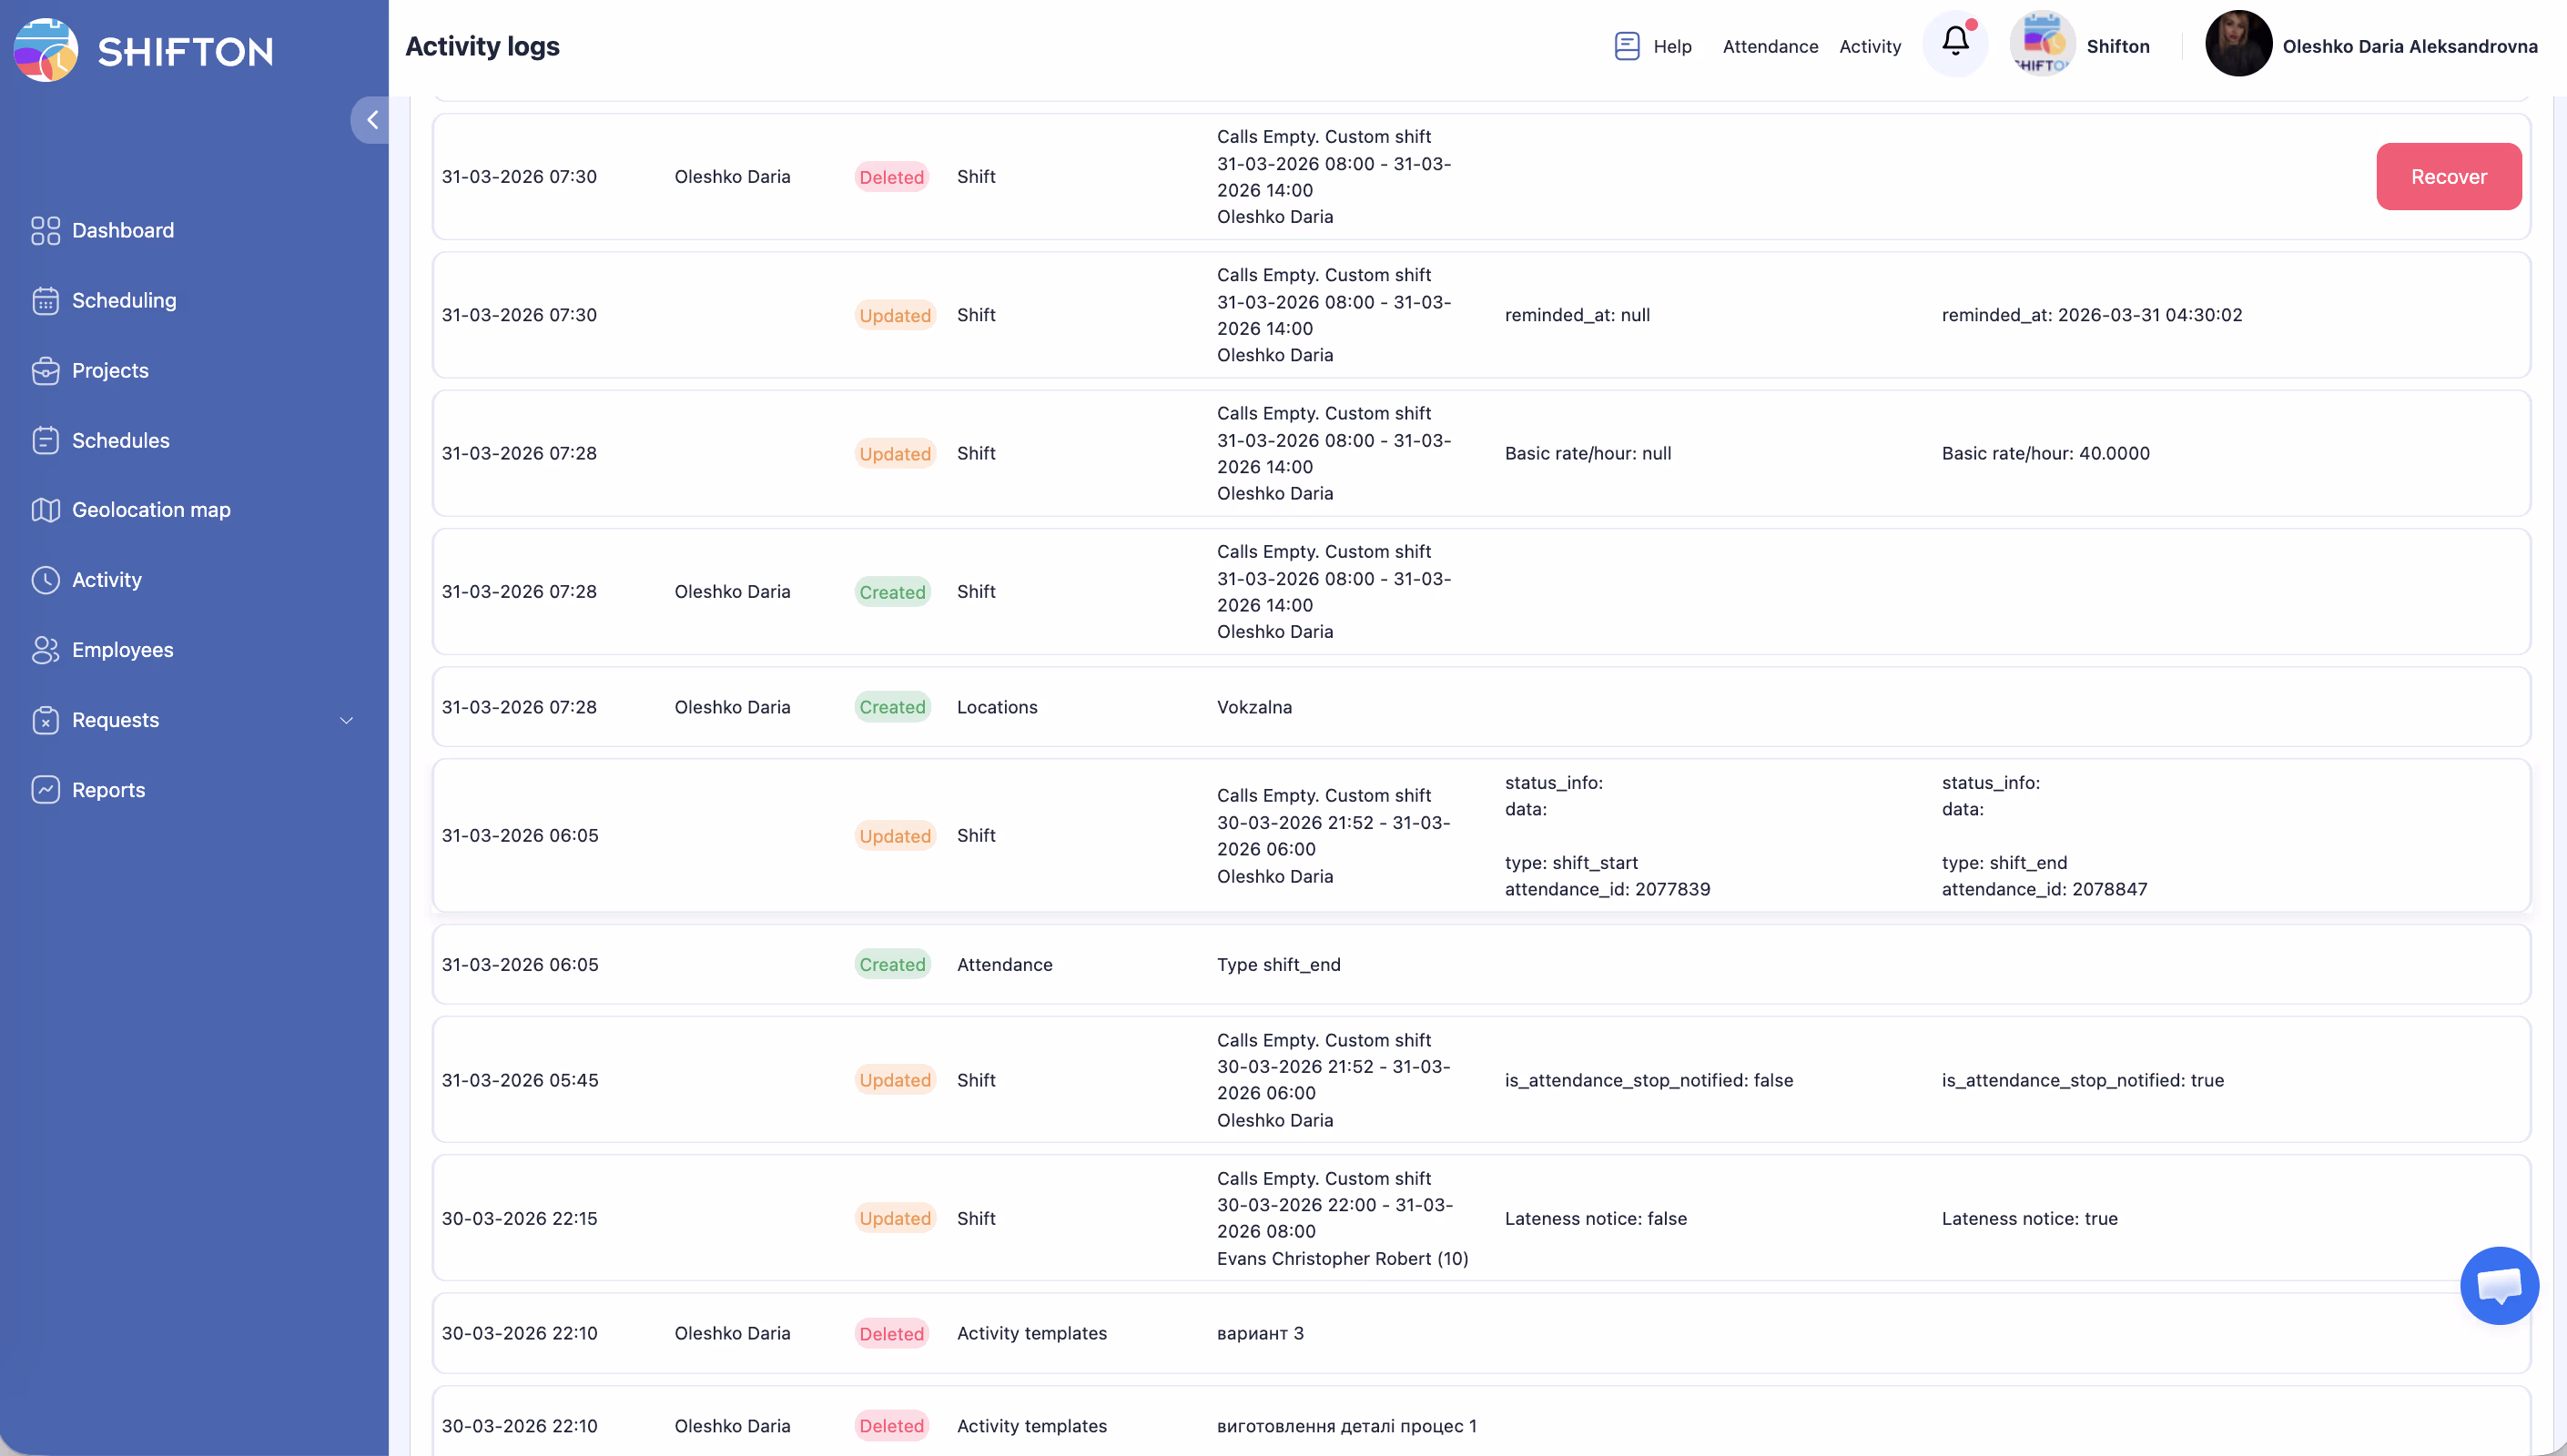The image size is (2567, 1456).
Task: Click the Dashboard grid icon
Action: click(45, 230)
